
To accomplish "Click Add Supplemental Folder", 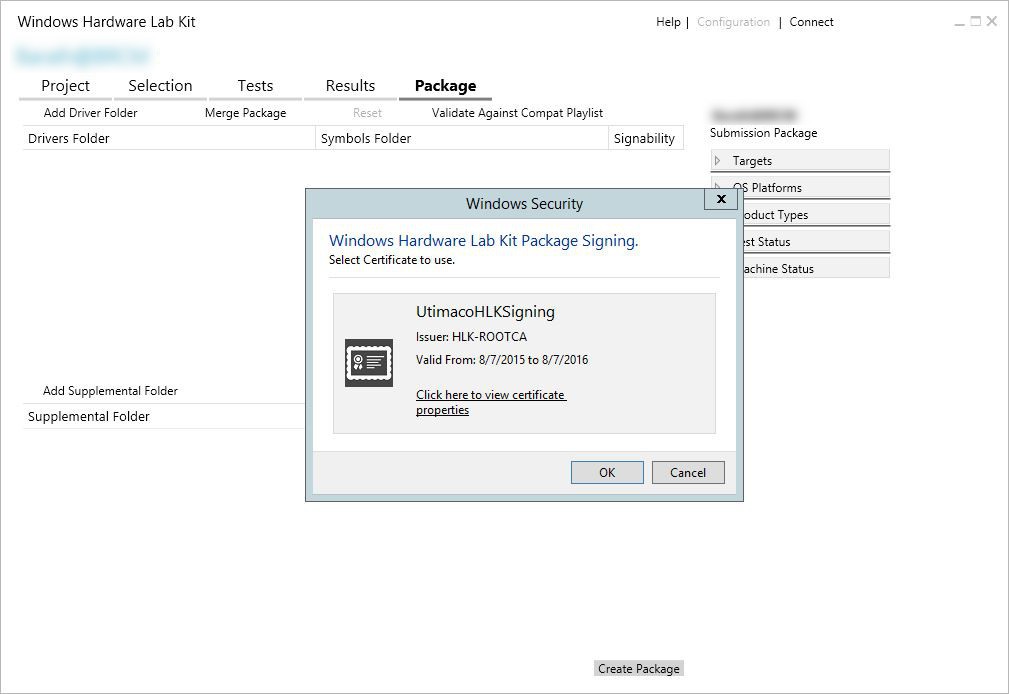I will click(110, 391).
